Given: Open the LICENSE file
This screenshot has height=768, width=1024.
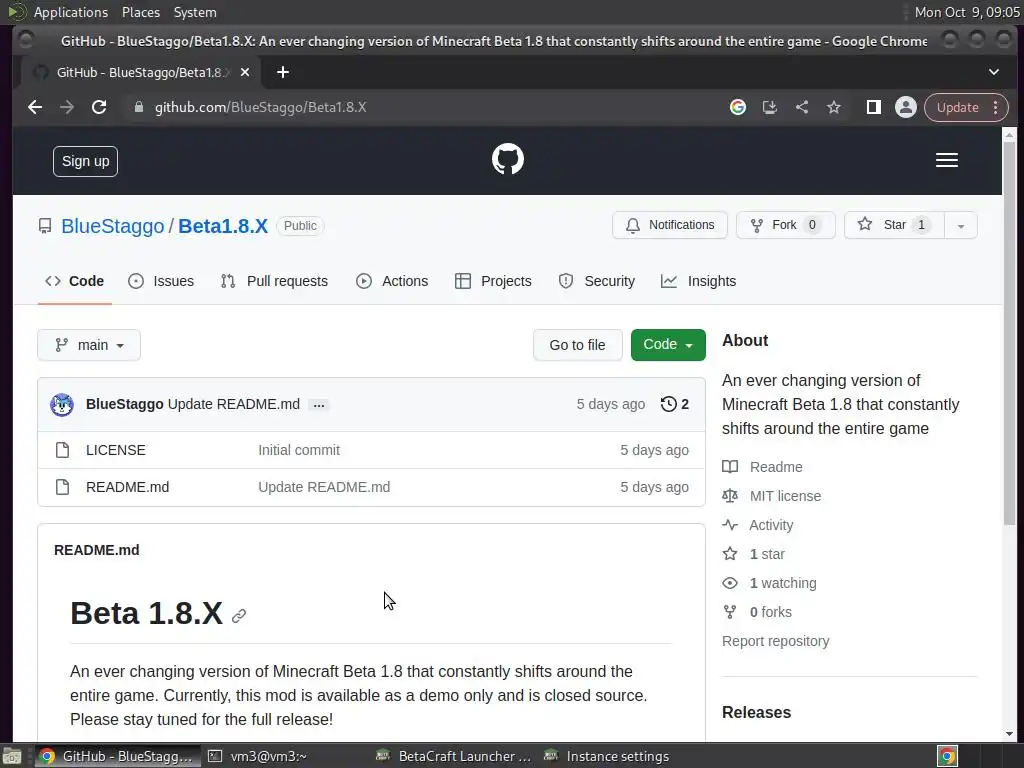Looking at the screenshot, I should click(116, 450).
